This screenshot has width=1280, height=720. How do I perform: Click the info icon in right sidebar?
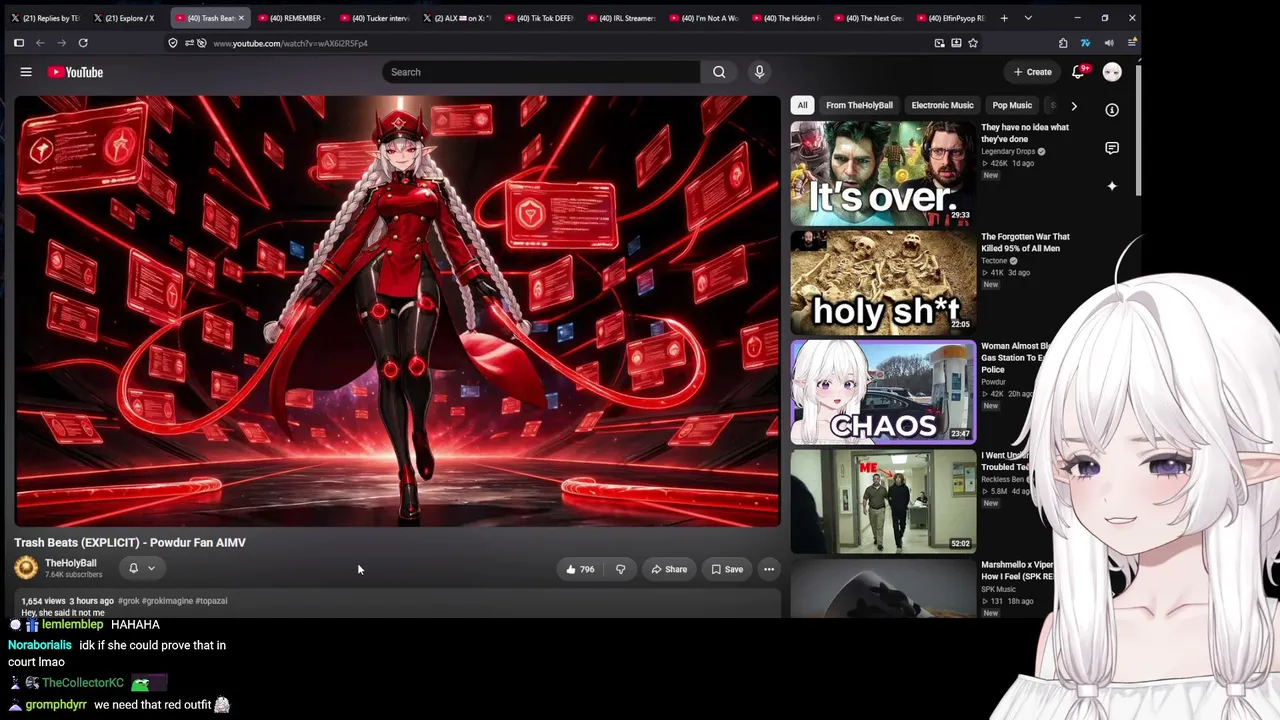coord(1112,110)
